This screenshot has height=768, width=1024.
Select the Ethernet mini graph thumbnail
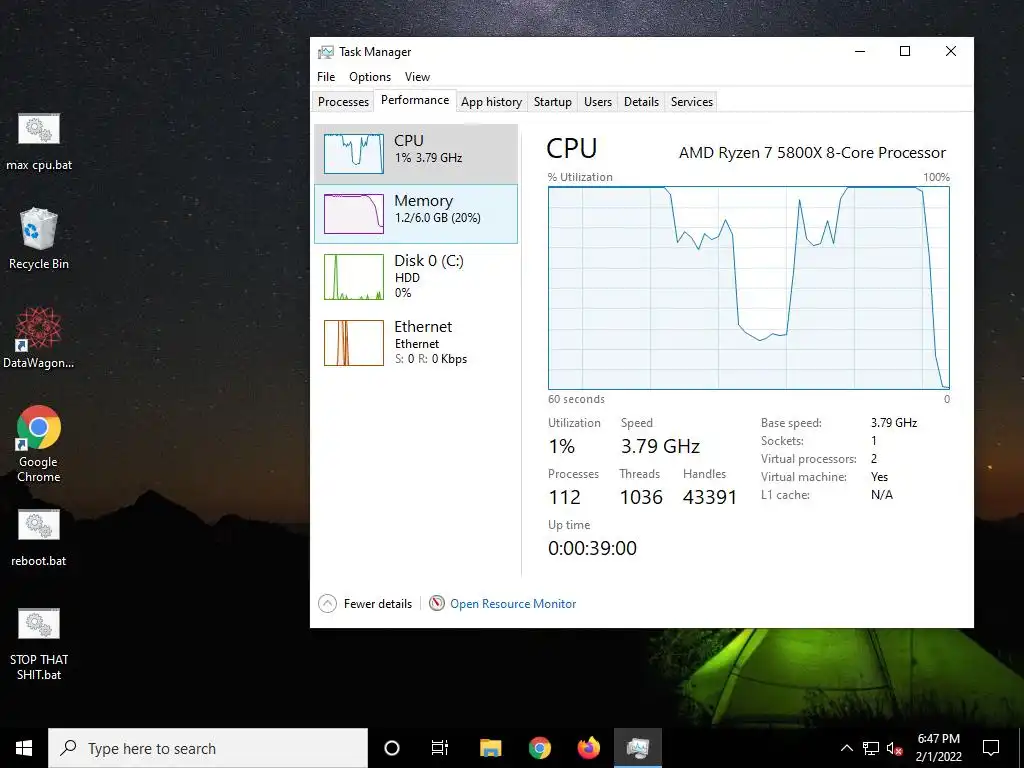click(x=354, y=343)
